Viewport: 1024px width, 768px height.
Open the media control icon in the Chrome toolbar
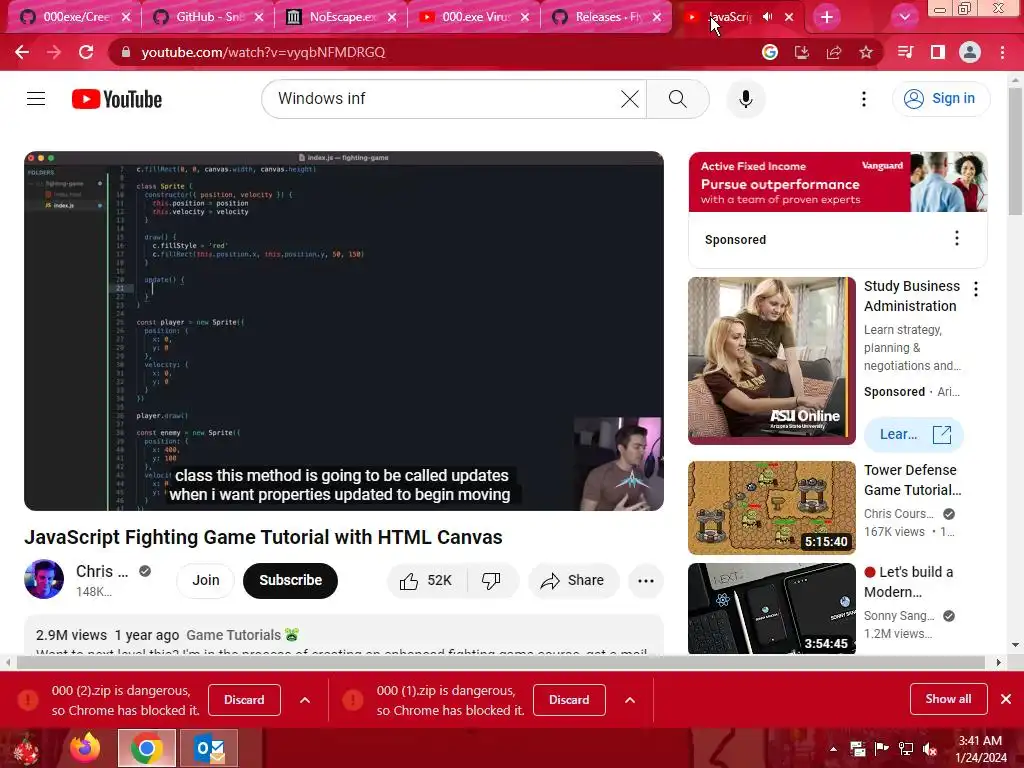click(x=906, y=52)
